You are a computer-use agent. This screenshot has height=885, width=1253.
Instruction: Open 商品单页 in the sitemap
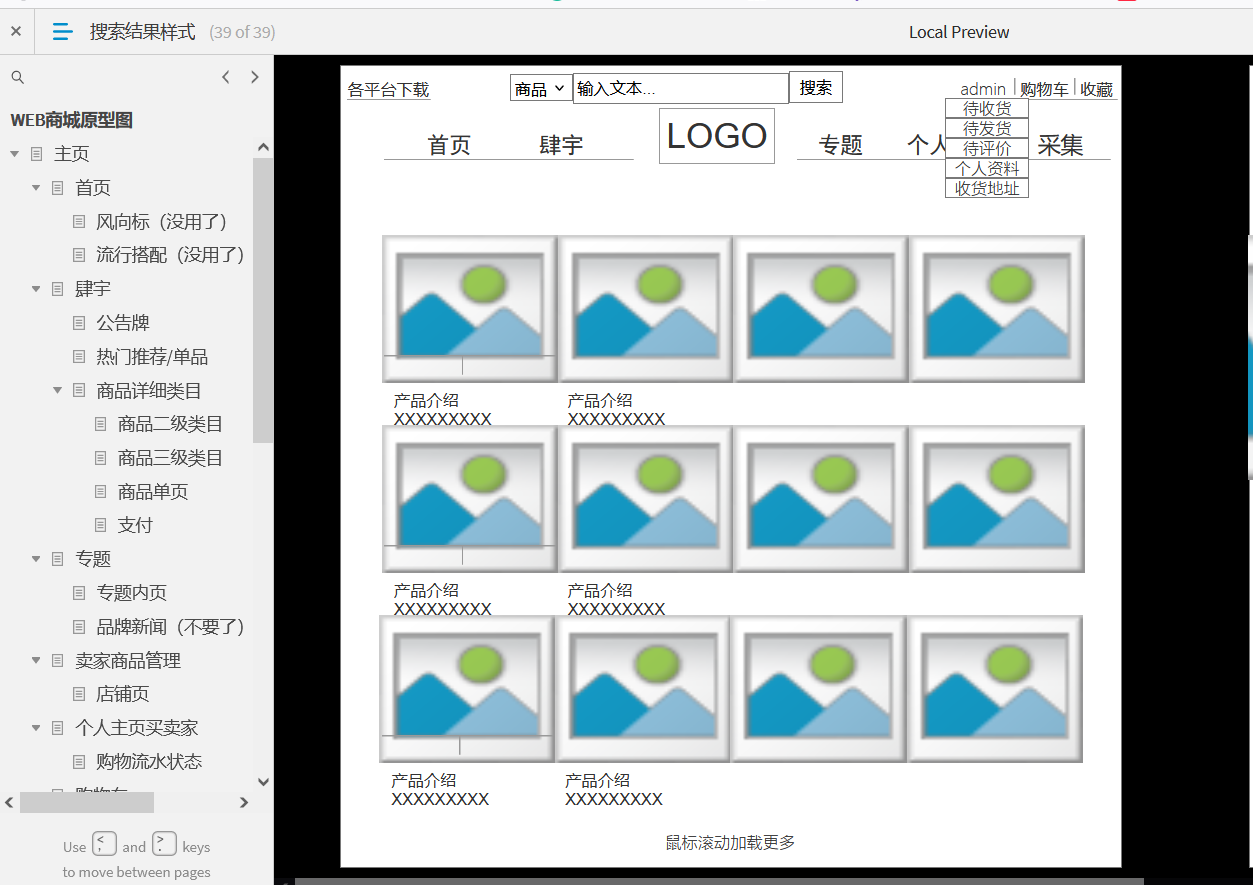[153, 492]
